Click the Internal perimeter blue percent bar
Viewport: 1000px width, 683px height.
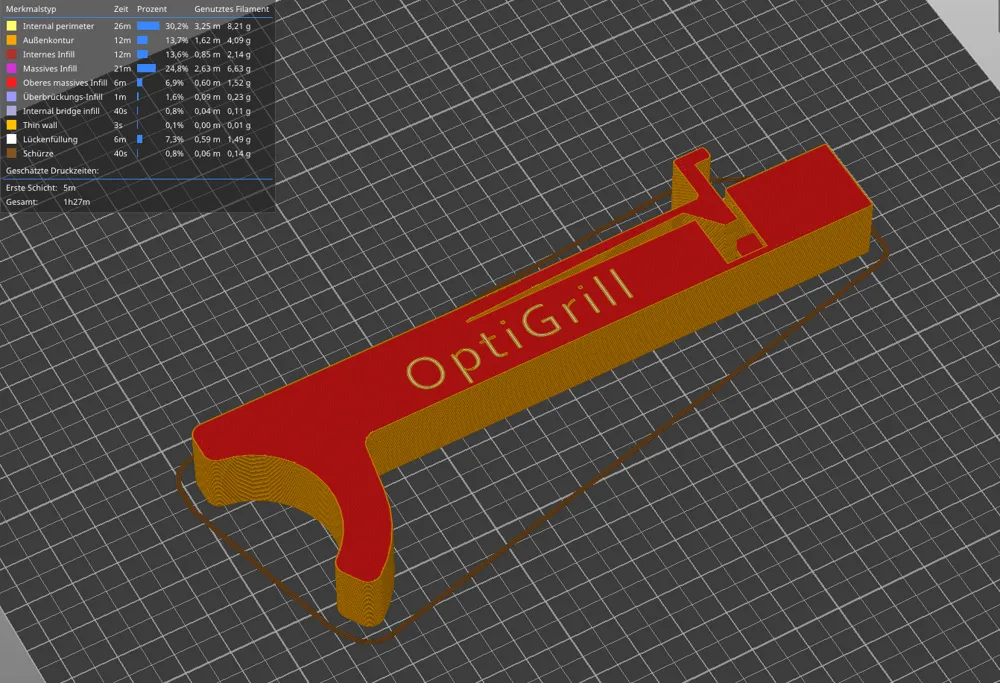coord(149,26)
